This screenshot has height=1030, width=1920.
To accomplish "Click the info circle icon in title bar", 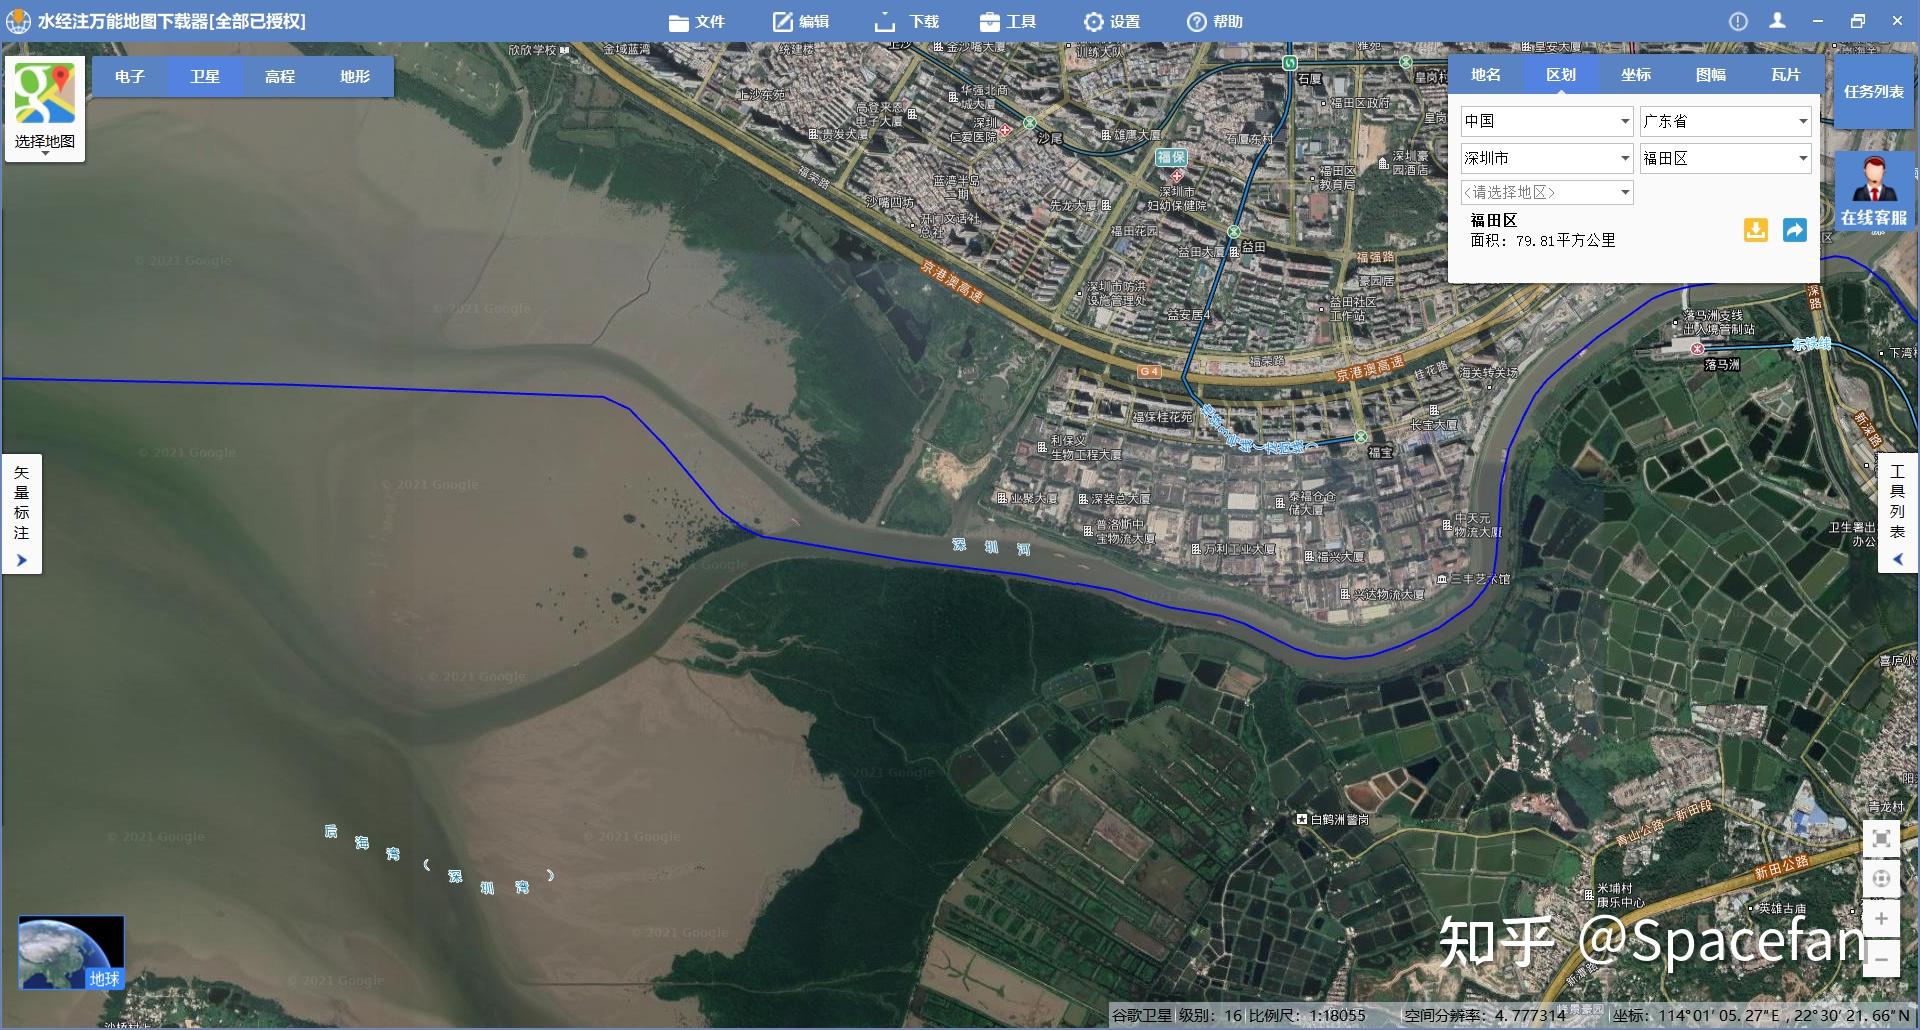I will 1738,21.
